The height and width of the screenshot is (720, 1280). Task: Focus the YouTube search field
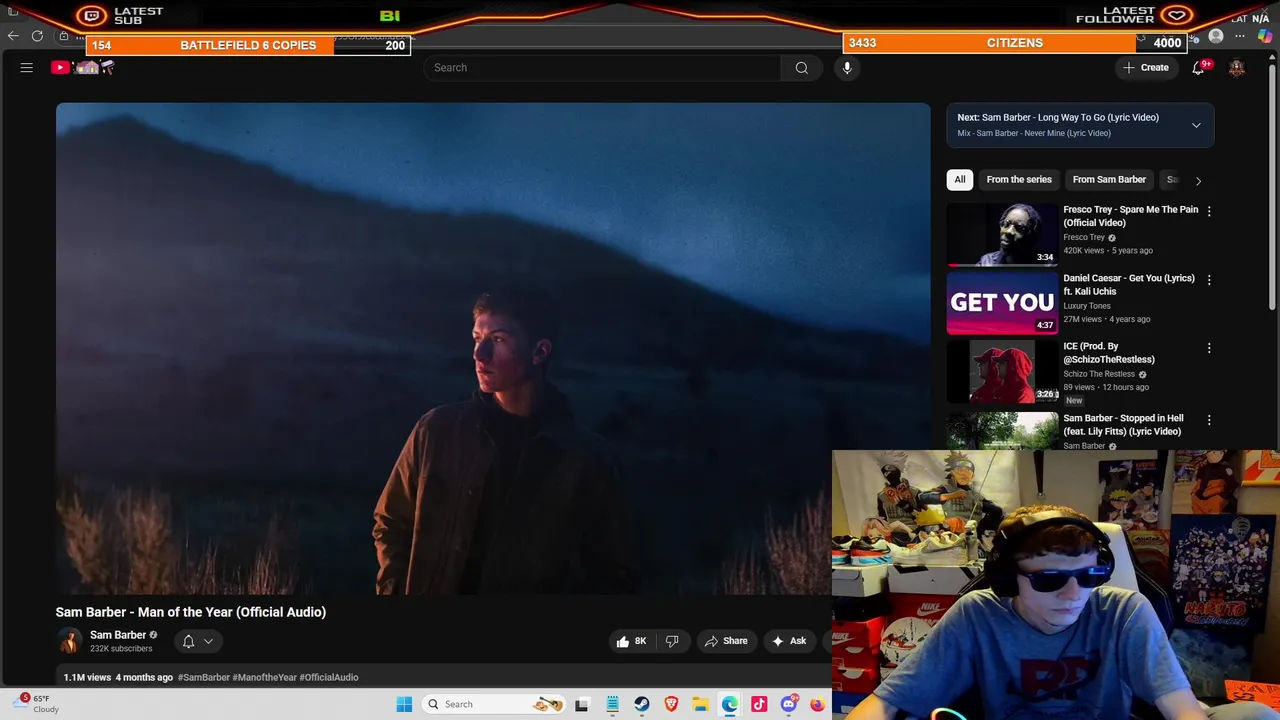pyautogui.click(x=602, y=68)
